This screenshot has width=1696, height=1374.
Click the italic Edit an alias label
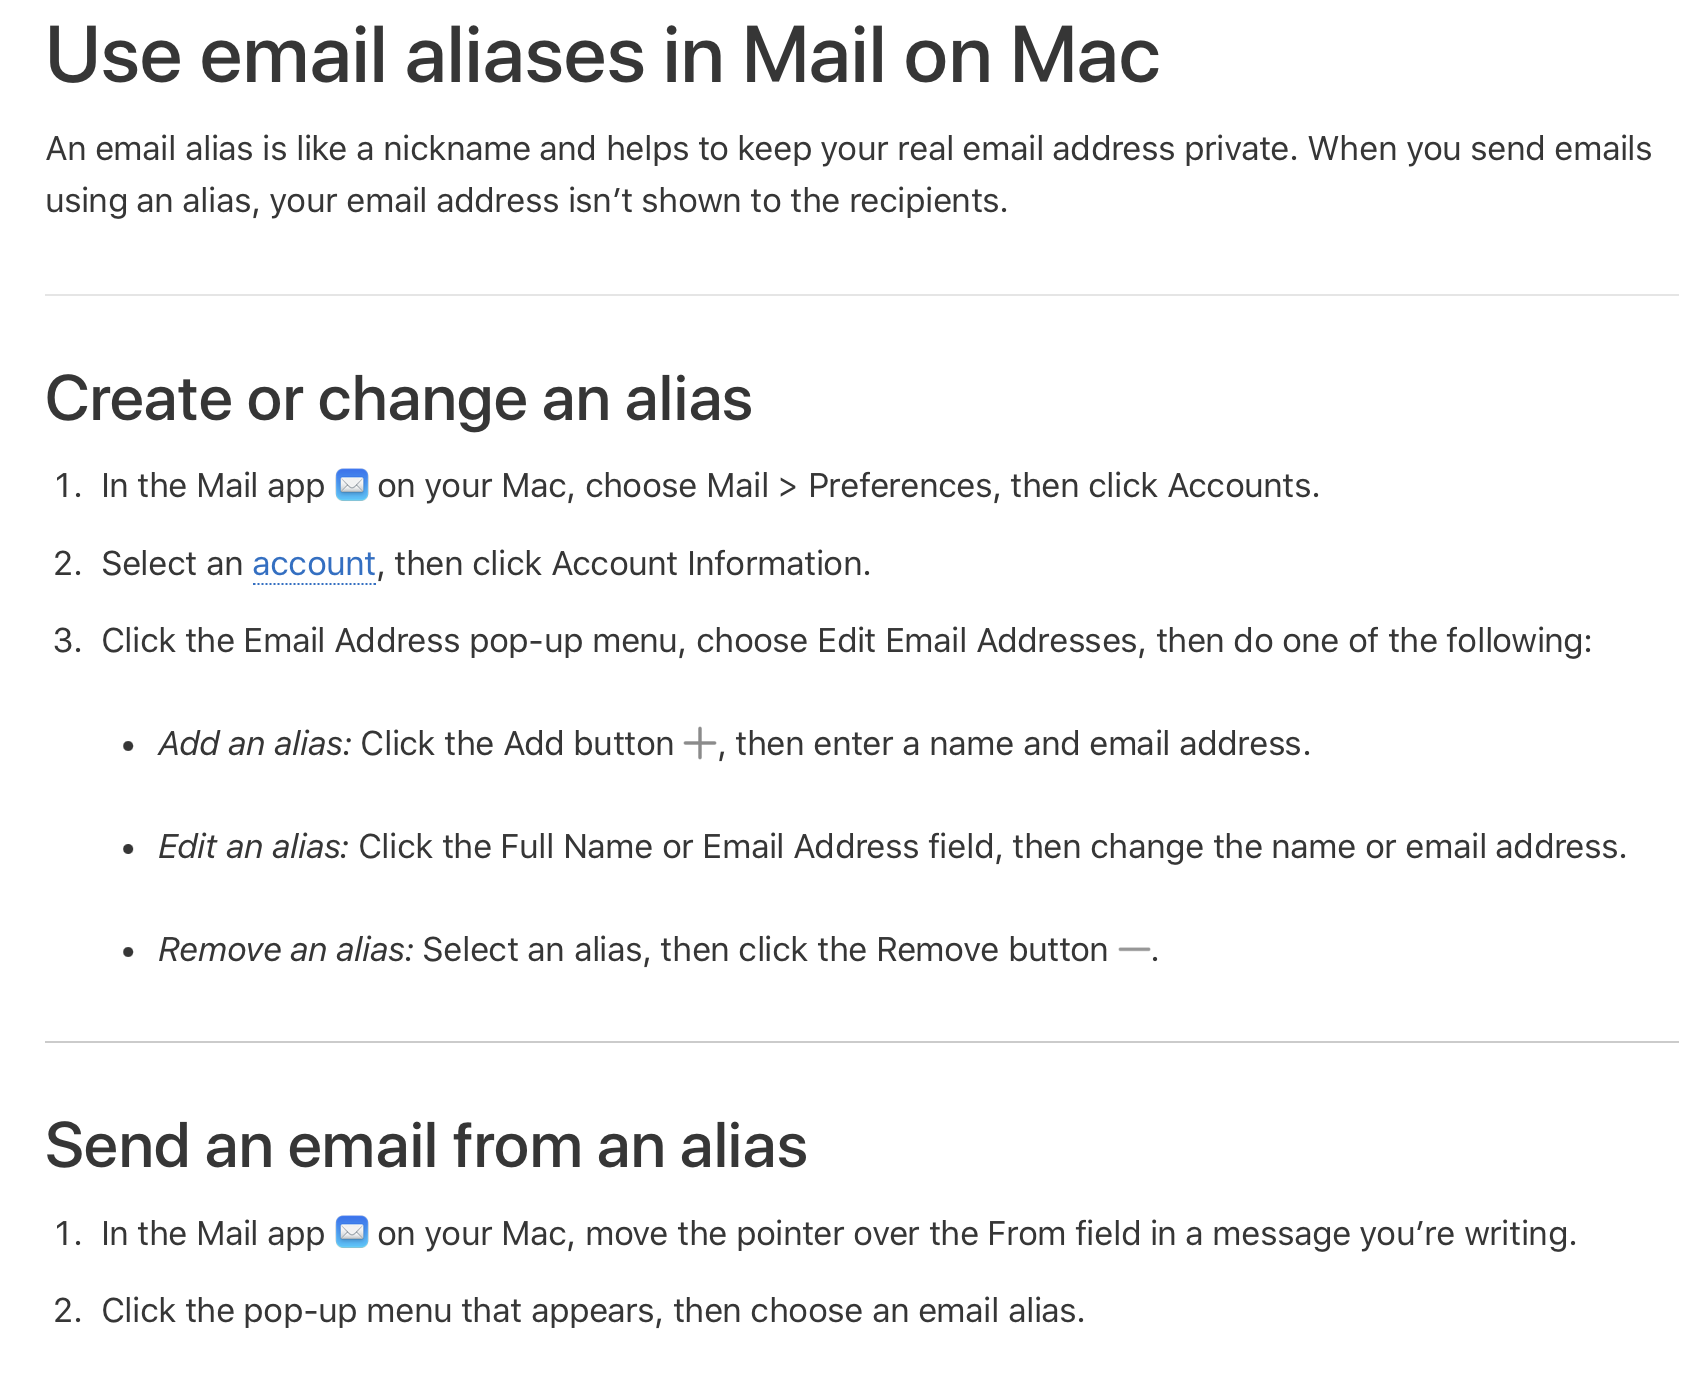253,847
